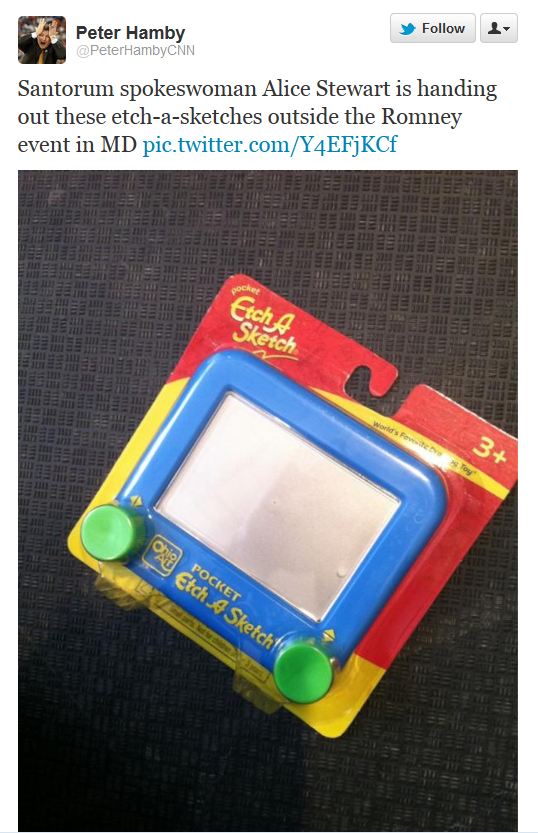Open the pic.twitter.com/Y4EFjKCf link
The image size is (538, 833).
coord(270,144)
